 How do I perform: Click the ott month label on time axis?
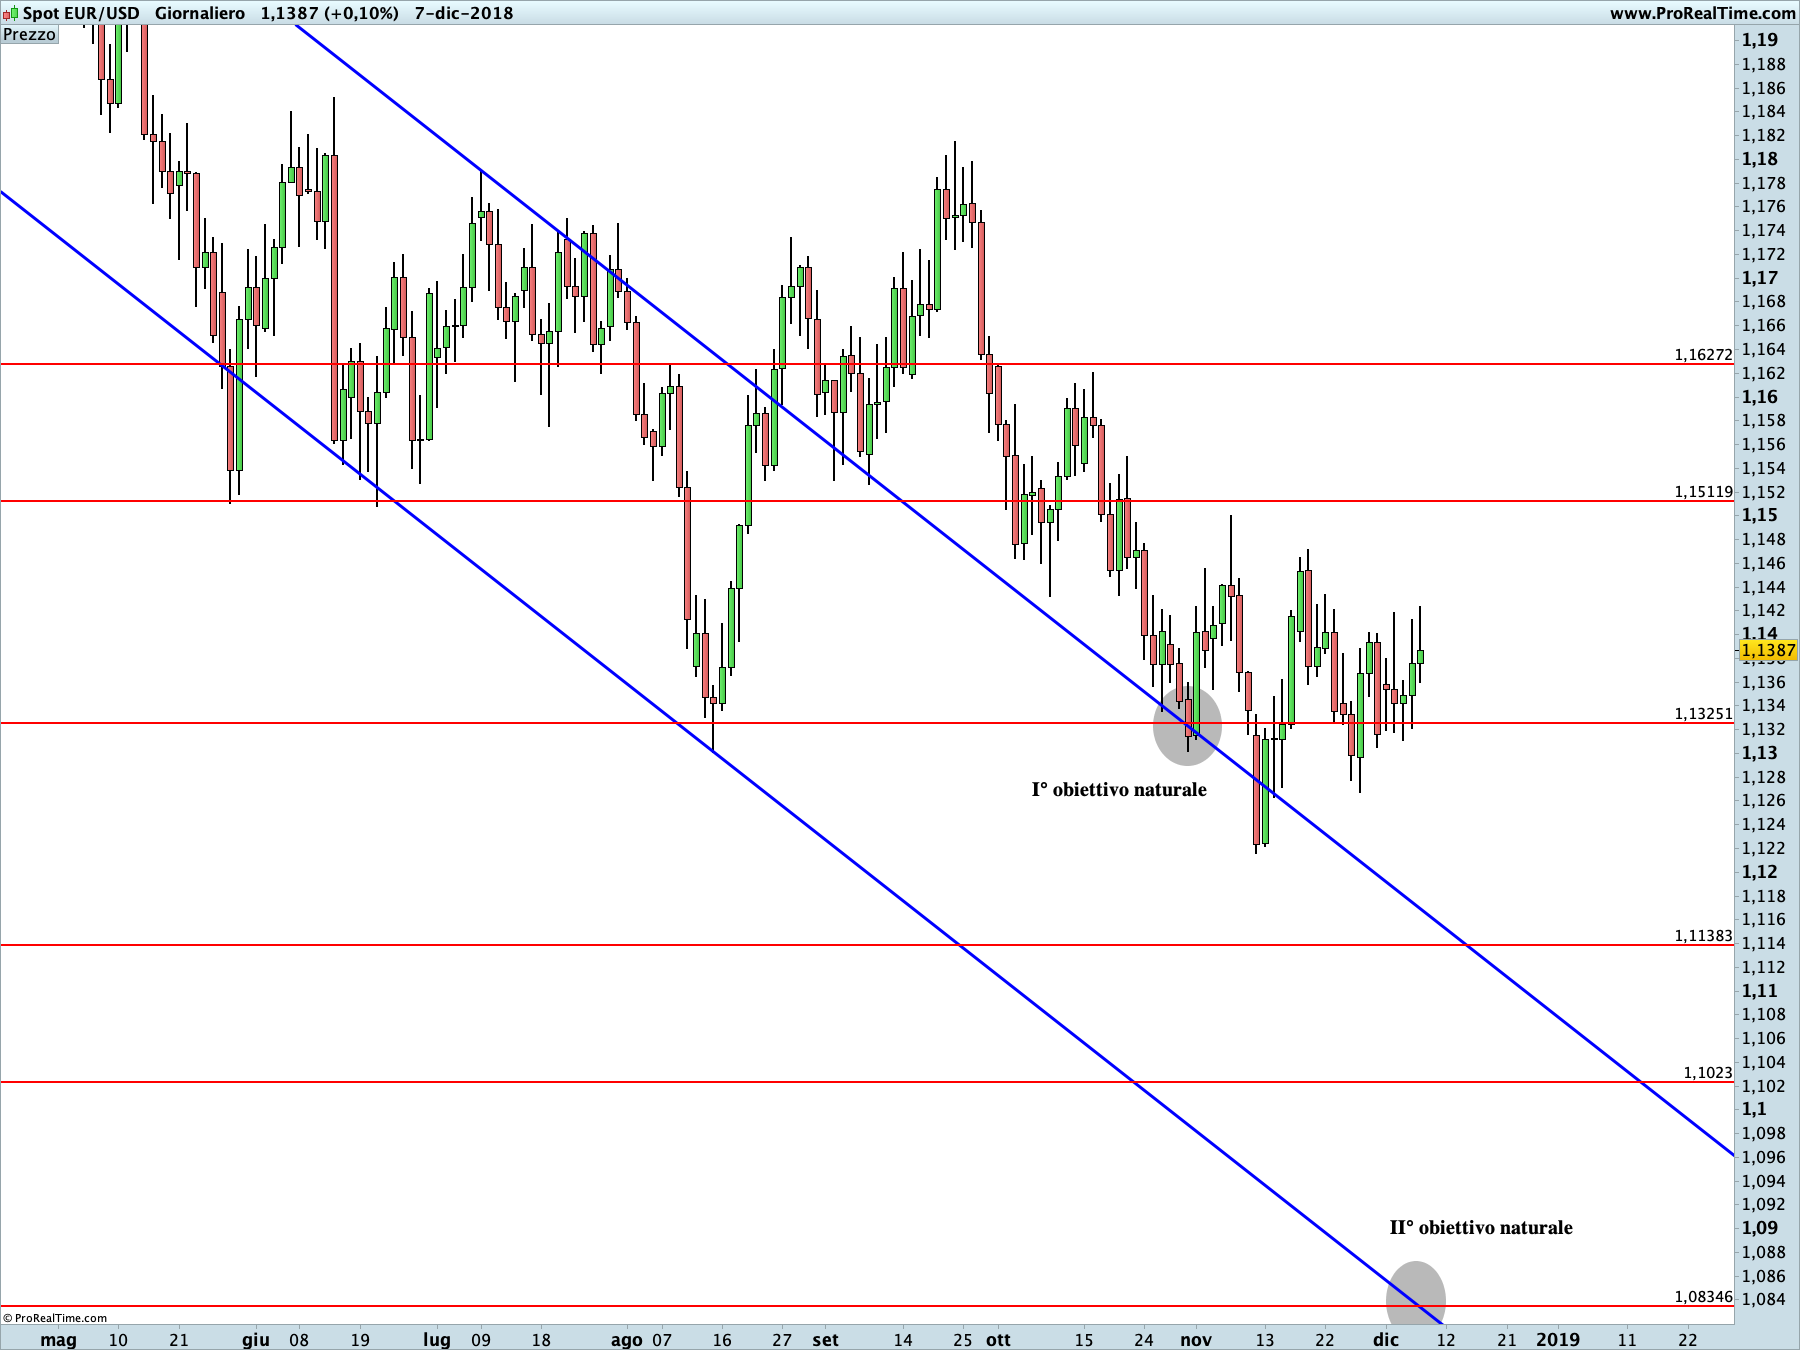point(998,1339)
